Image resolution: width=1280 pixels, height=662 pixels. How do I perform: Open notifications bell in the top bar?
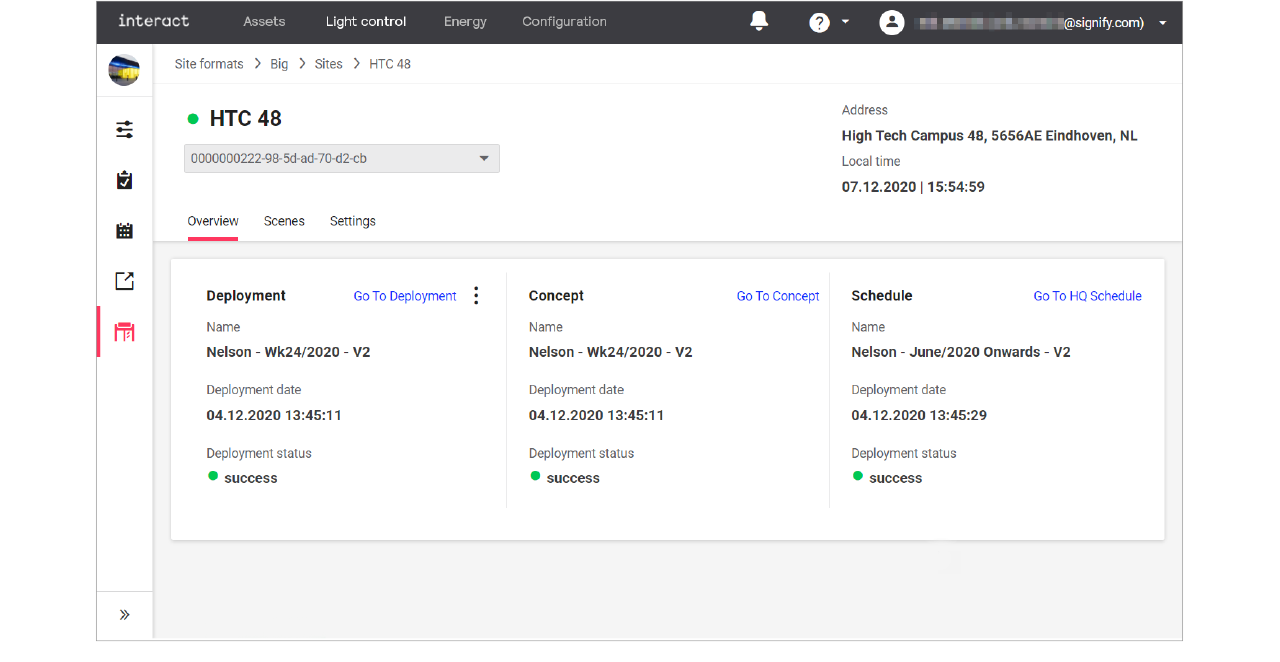pos(759,20)
